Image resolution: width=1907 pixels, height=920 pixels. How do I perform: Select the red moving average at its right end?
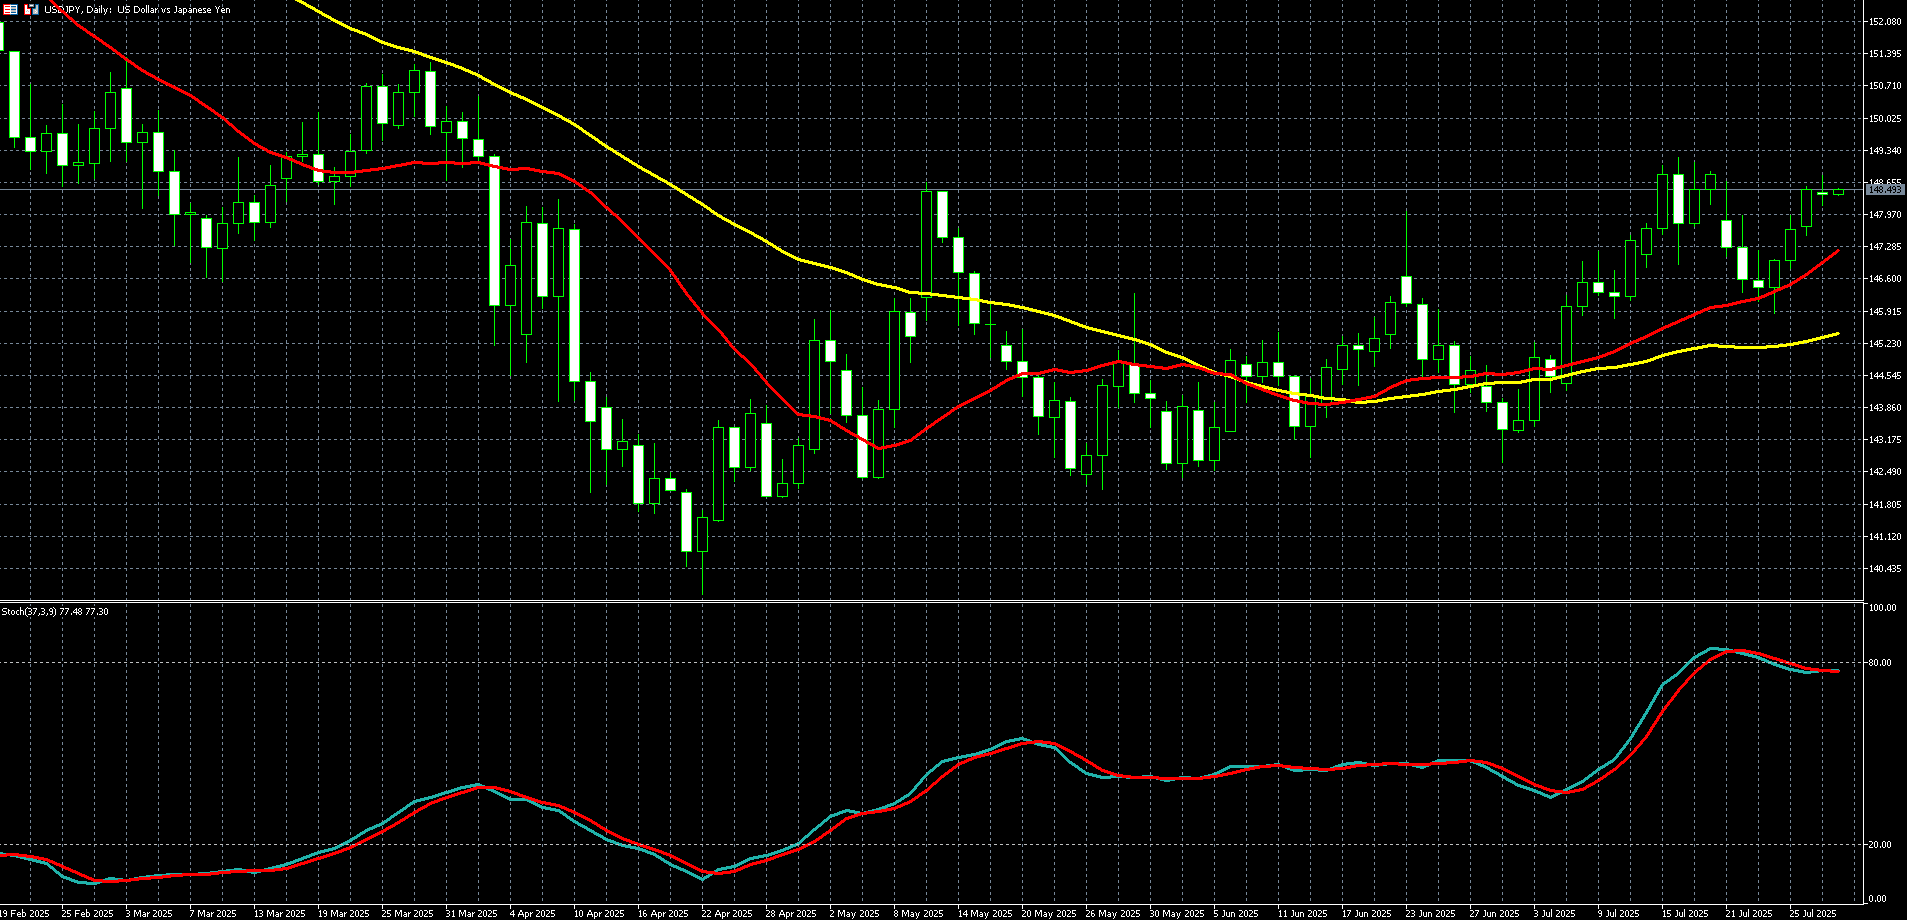(1836, 252)
